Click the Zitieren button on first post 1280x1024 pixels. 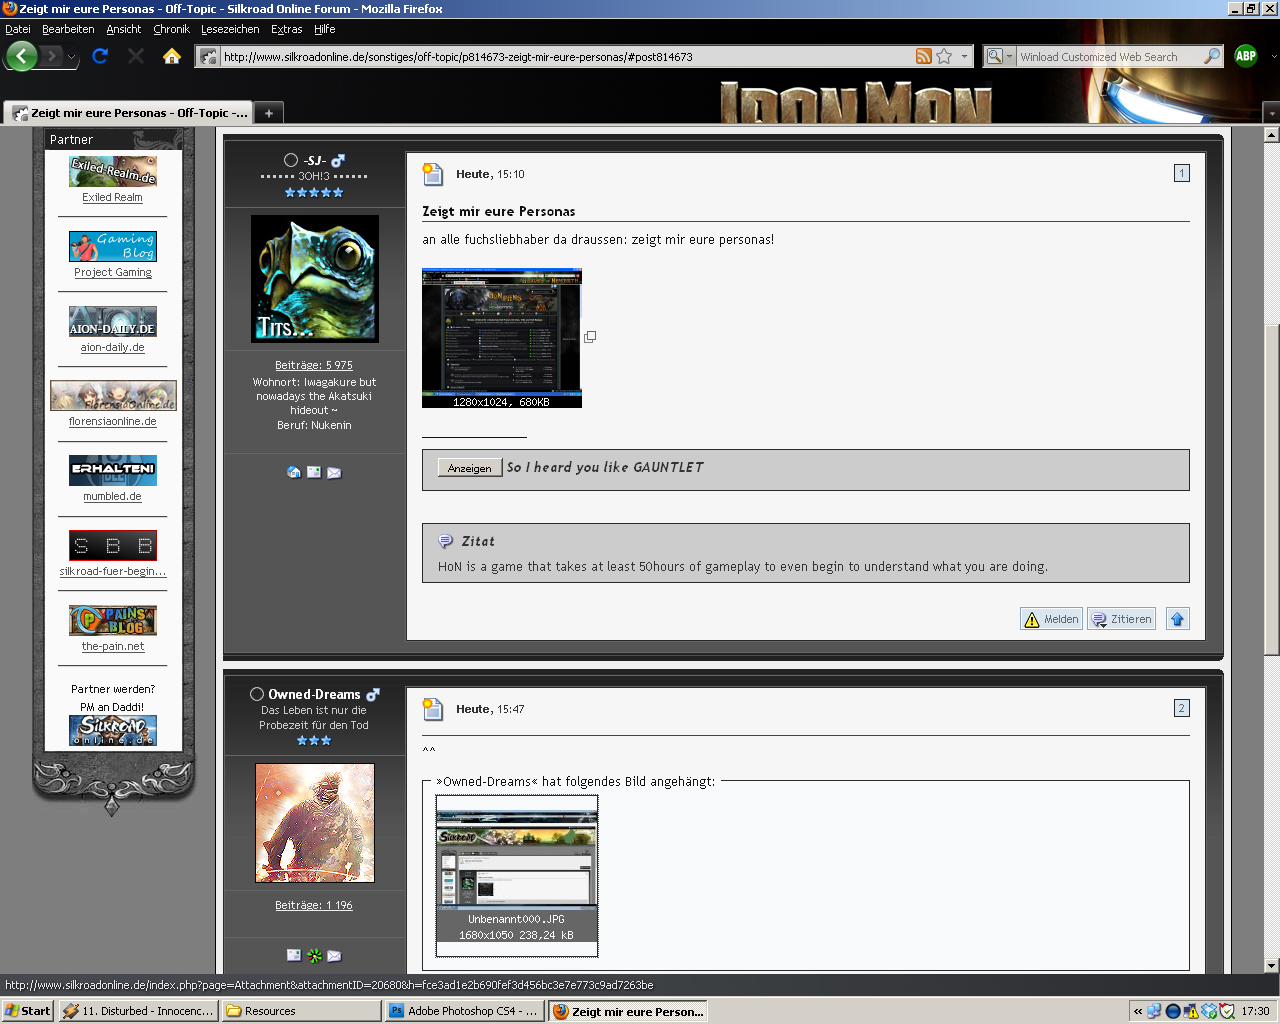pyautogui.click(x=1121, y=619)
